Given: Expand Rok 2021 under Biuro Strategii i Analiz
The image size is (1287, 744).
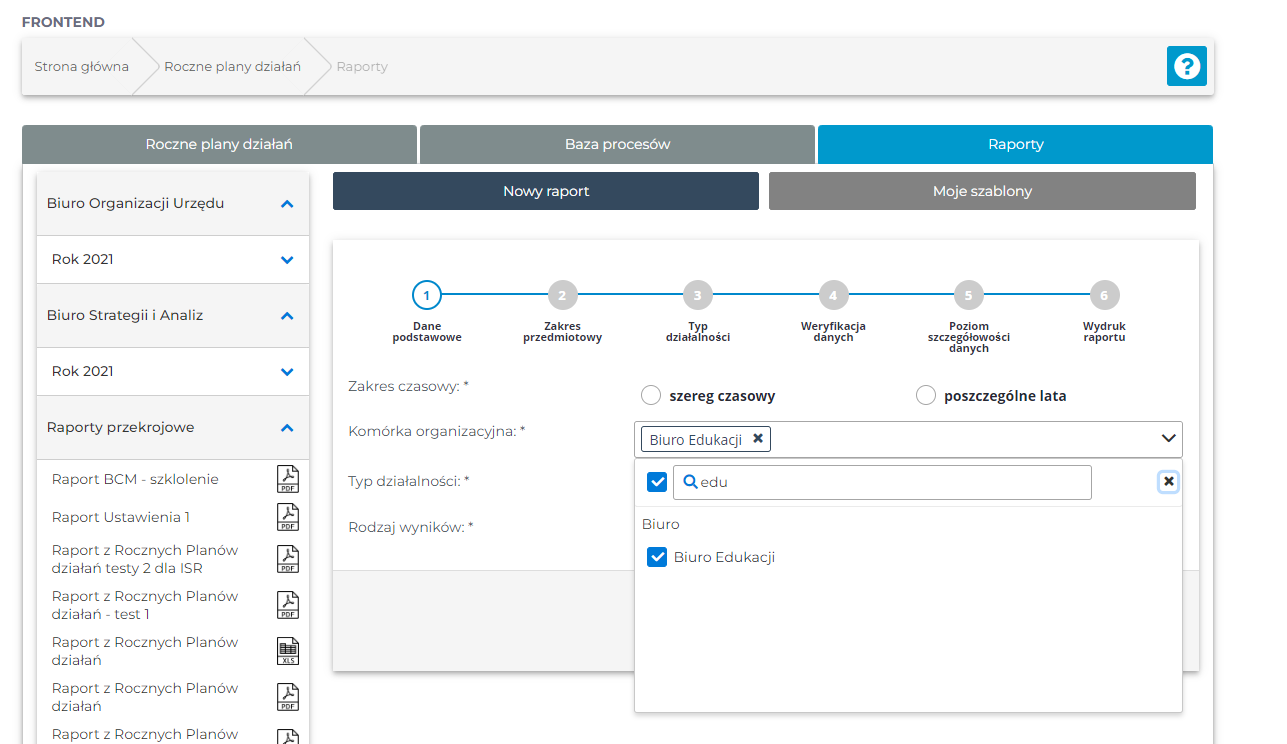Looking at the screenshot, I should click(287, 372).
